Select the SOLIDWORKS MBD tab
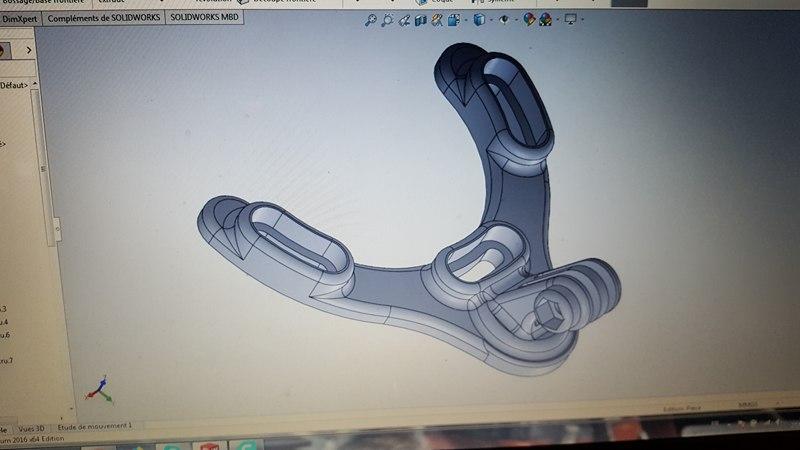The width and height of the screenshot is (800, 450). [x=204, y=17]
